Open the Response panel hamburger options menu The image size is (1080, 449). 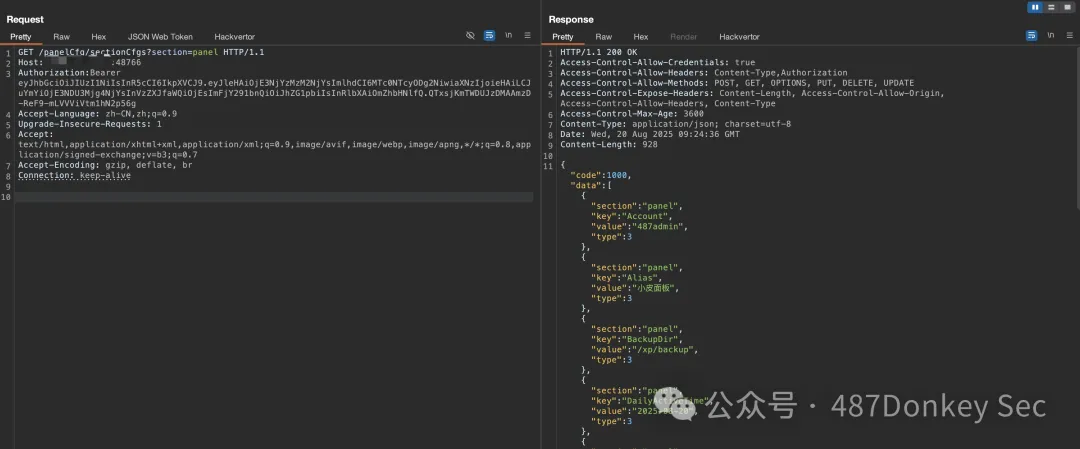coord(1068,35)
